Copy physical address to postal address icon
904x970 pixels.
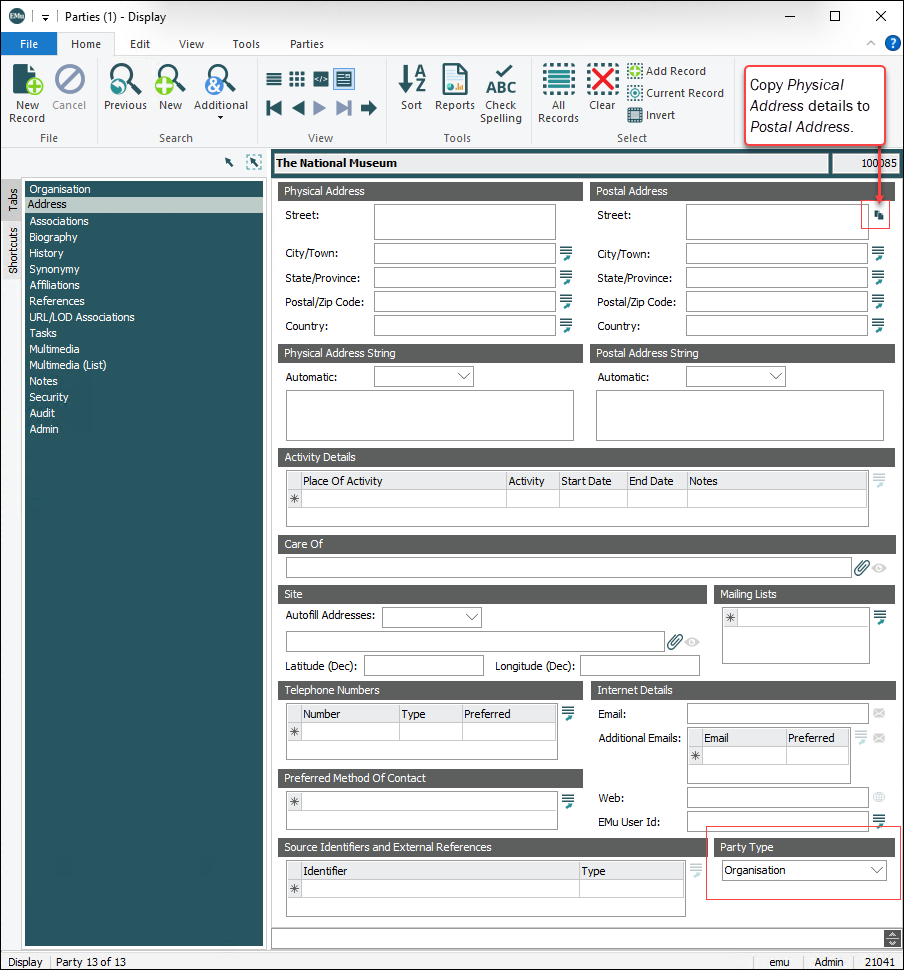tap(878, 215)
